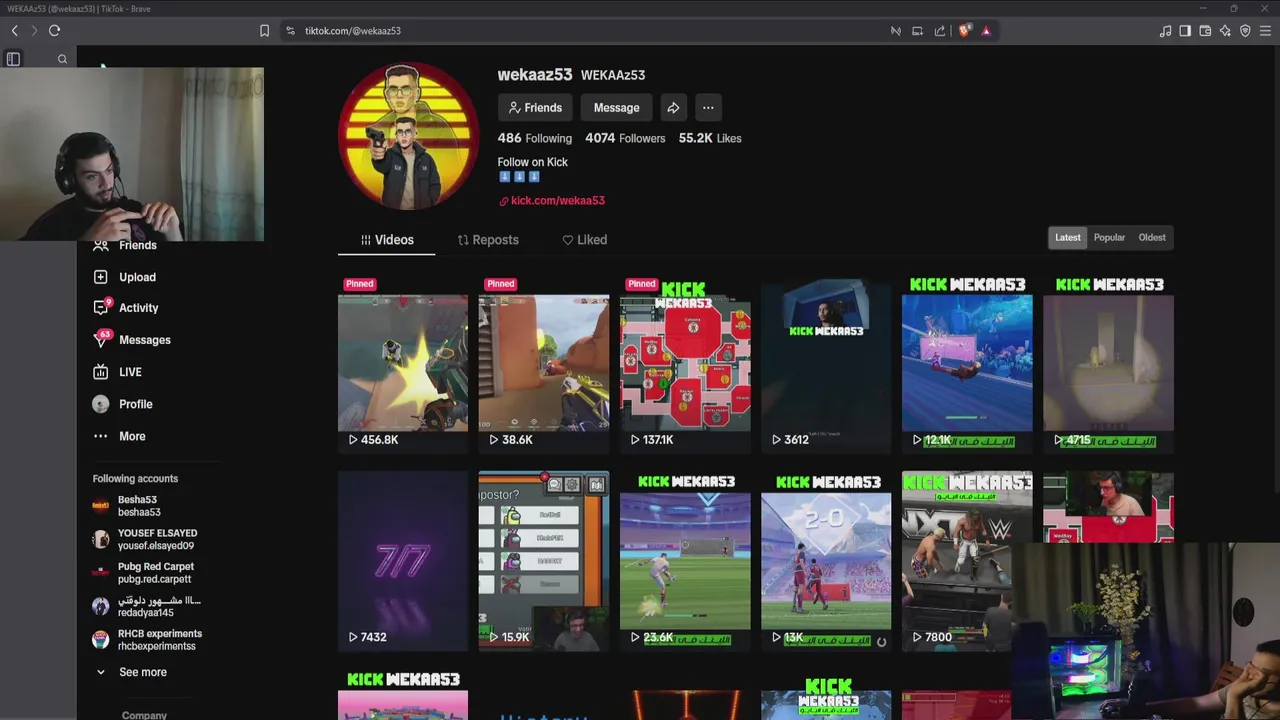
Task: Open Activity in the sidebar
Action: [138, 308]
